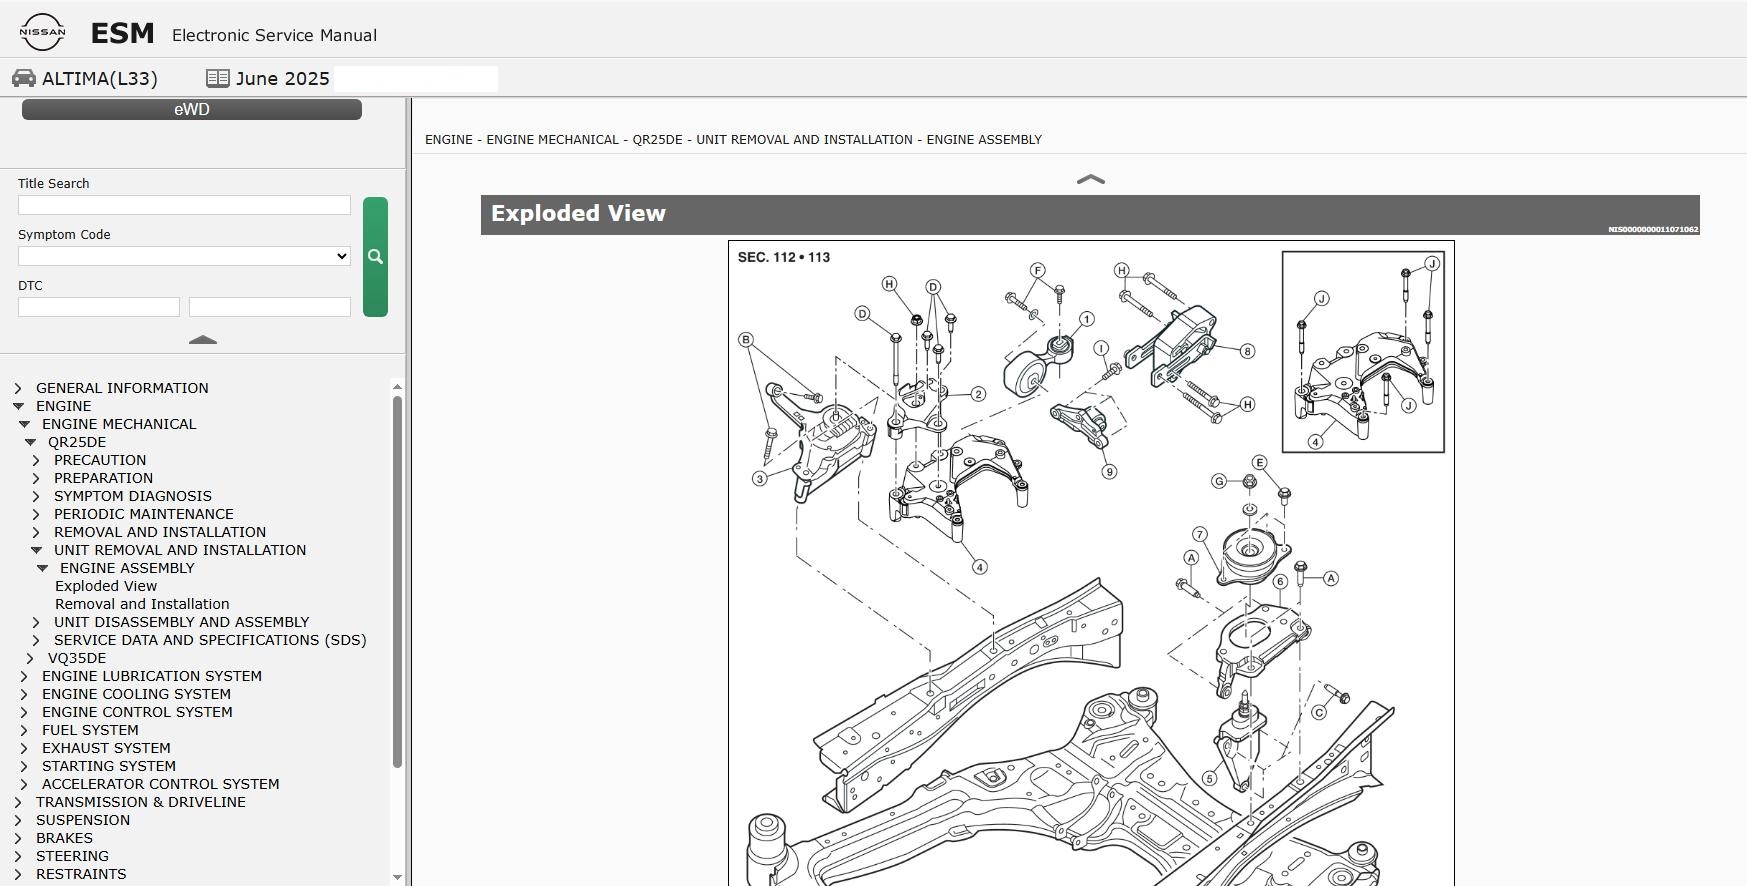Screen dimensions: 1747x886
Task: Expand PREPARATION node arrow
Action: pos(36,478)
